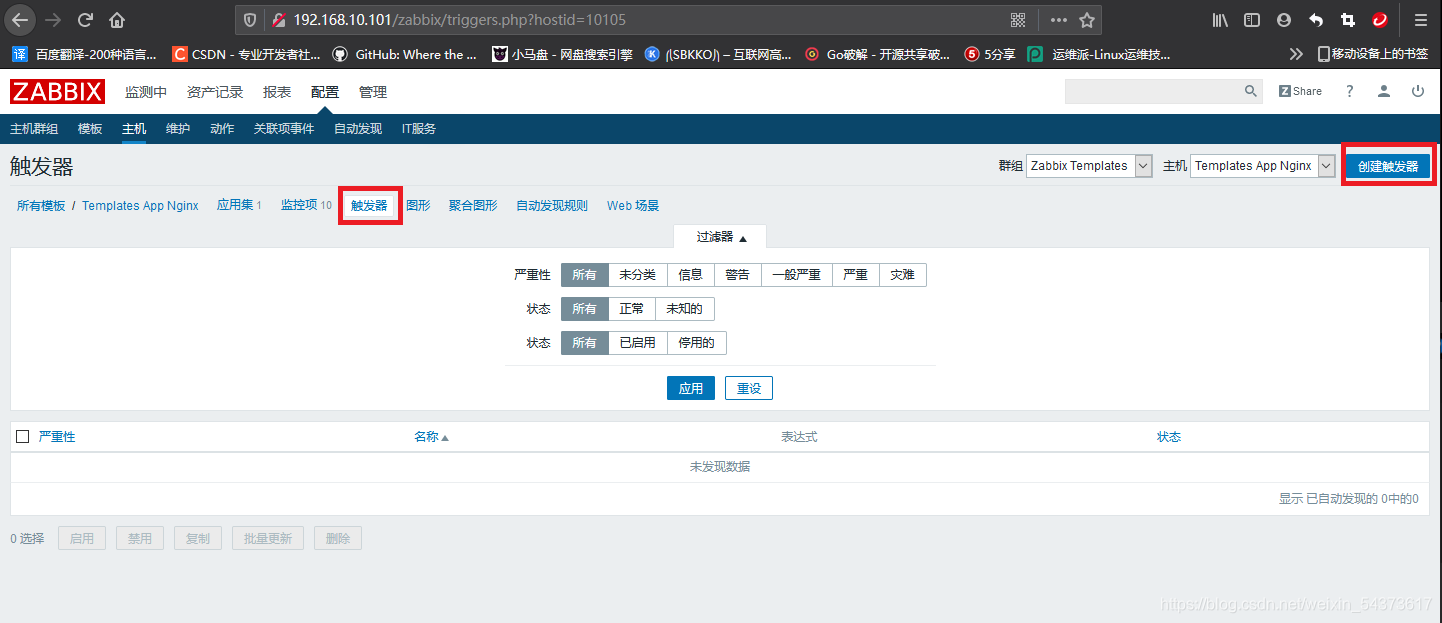Screen dimensions: 1442x623
Task: Click the browser forward arrow
Action: pos(53,19)
